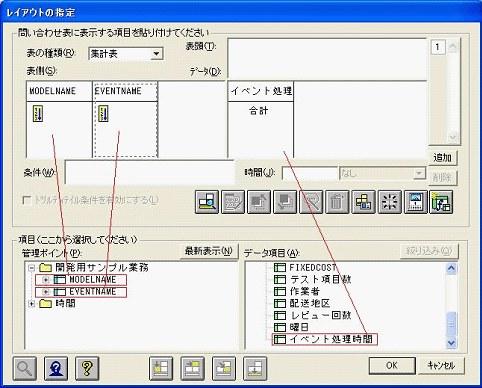Expand the EVENTNAME tree node

click(46, 292)
